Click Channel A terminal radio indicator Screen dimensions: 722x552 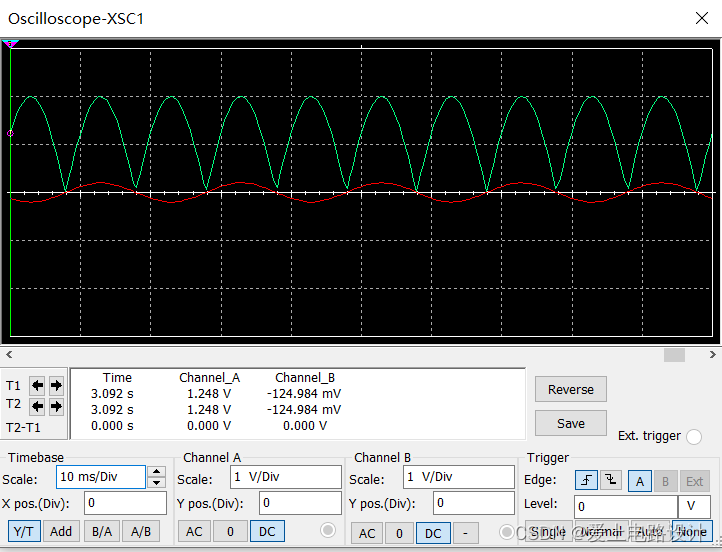click(x=328, y=530)
